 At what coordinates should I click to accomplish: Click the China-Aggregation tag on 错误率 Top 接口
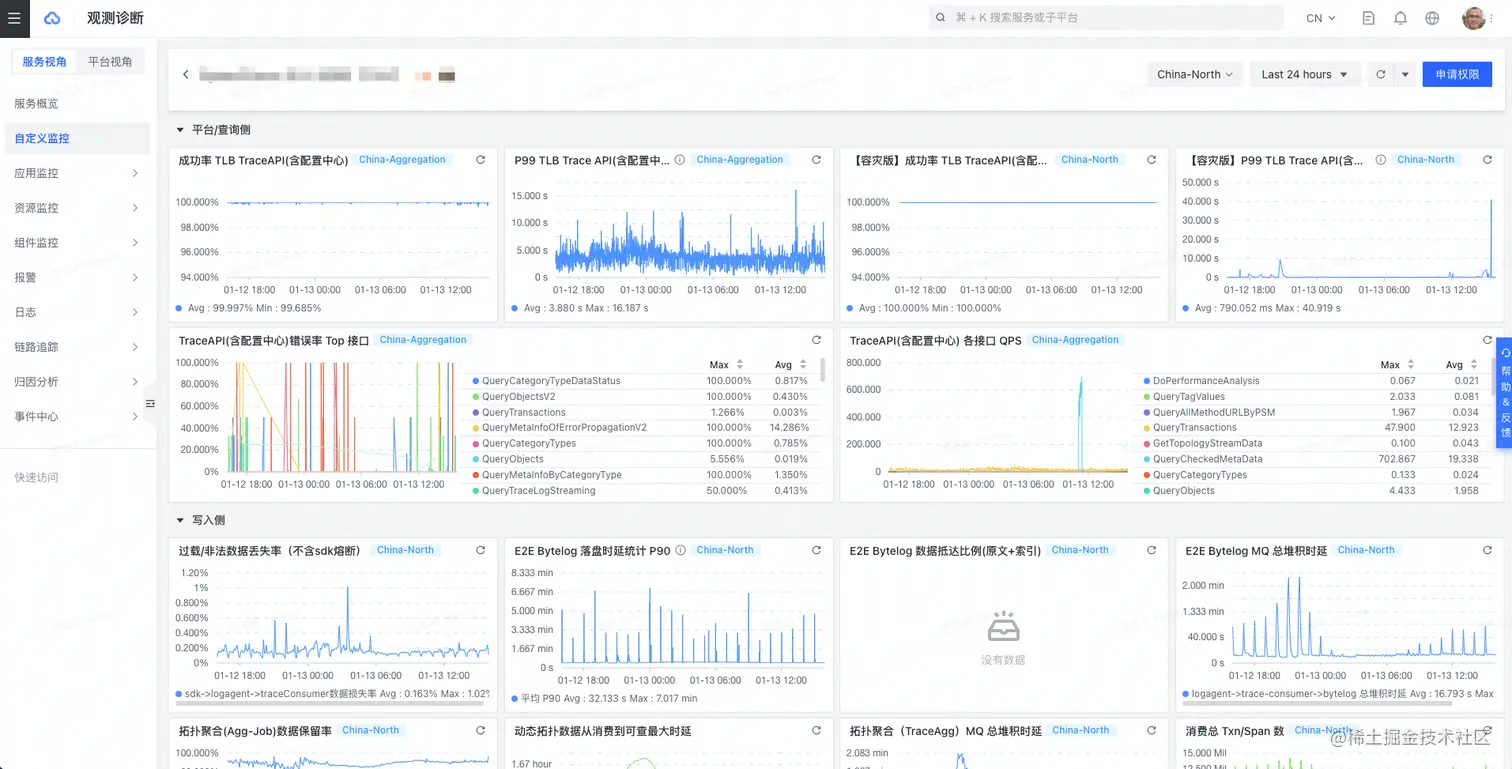coord(423,340)
